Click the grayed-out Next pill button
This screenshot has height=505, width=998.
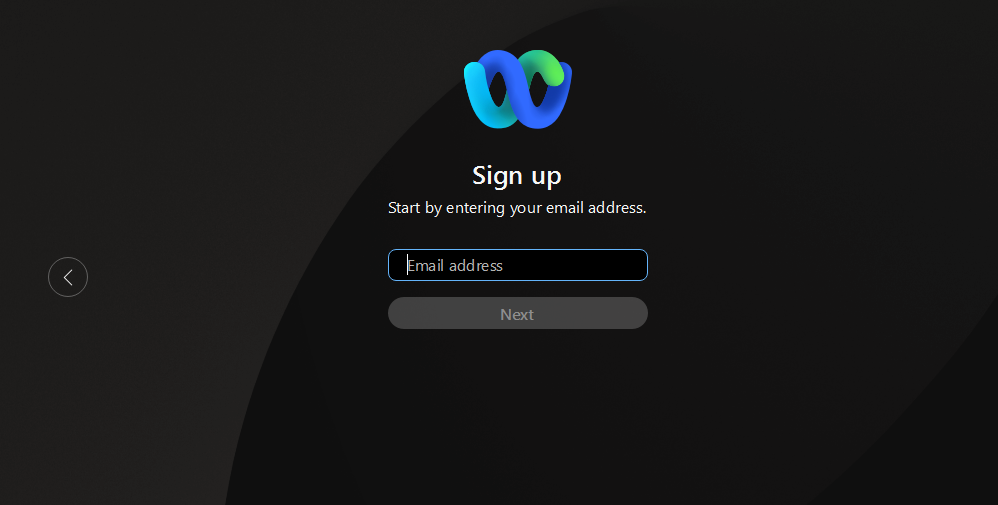(518, 313)
